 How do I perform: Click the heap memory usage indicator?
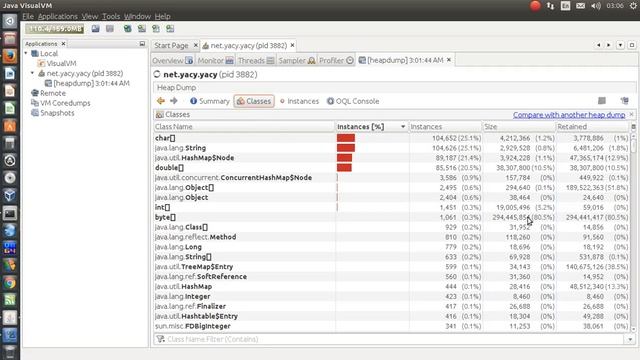55,29
